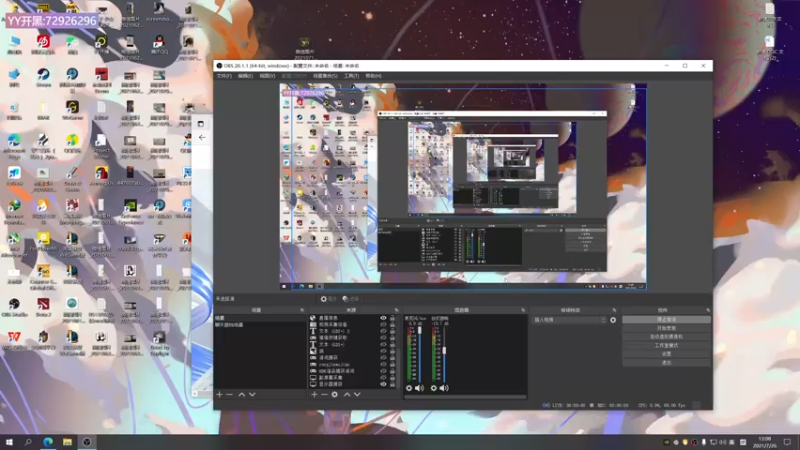Open Filters (滤镜) above the source list
Viewport: 800px width, 450px height.
(x=351, y=299)
